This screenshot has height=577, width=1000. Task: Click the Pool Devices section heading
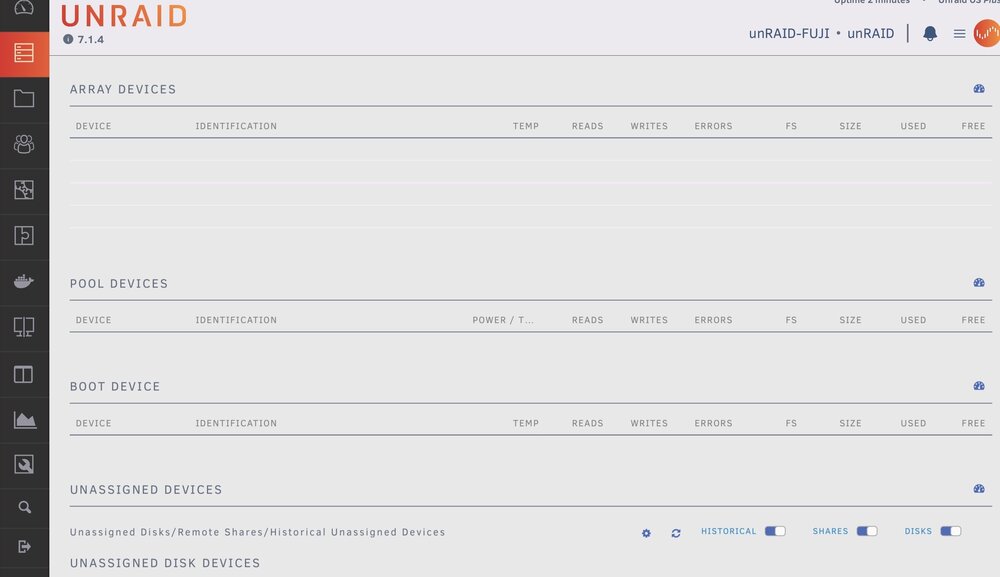119,284
